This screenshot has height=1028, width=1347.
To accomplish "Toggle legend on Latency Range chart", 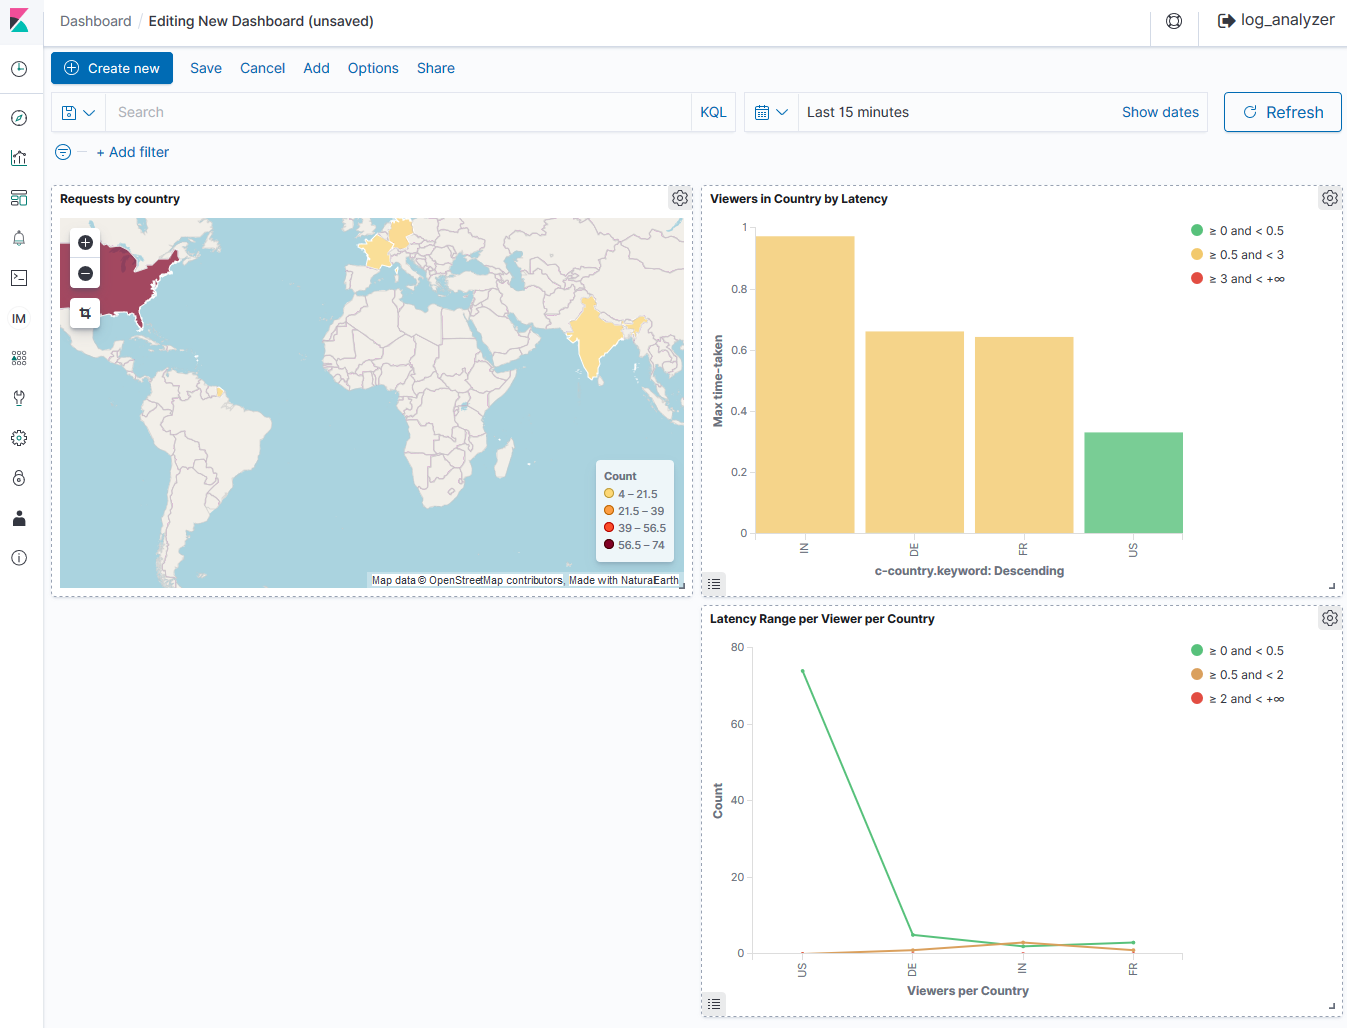I will pos(714,1003).
